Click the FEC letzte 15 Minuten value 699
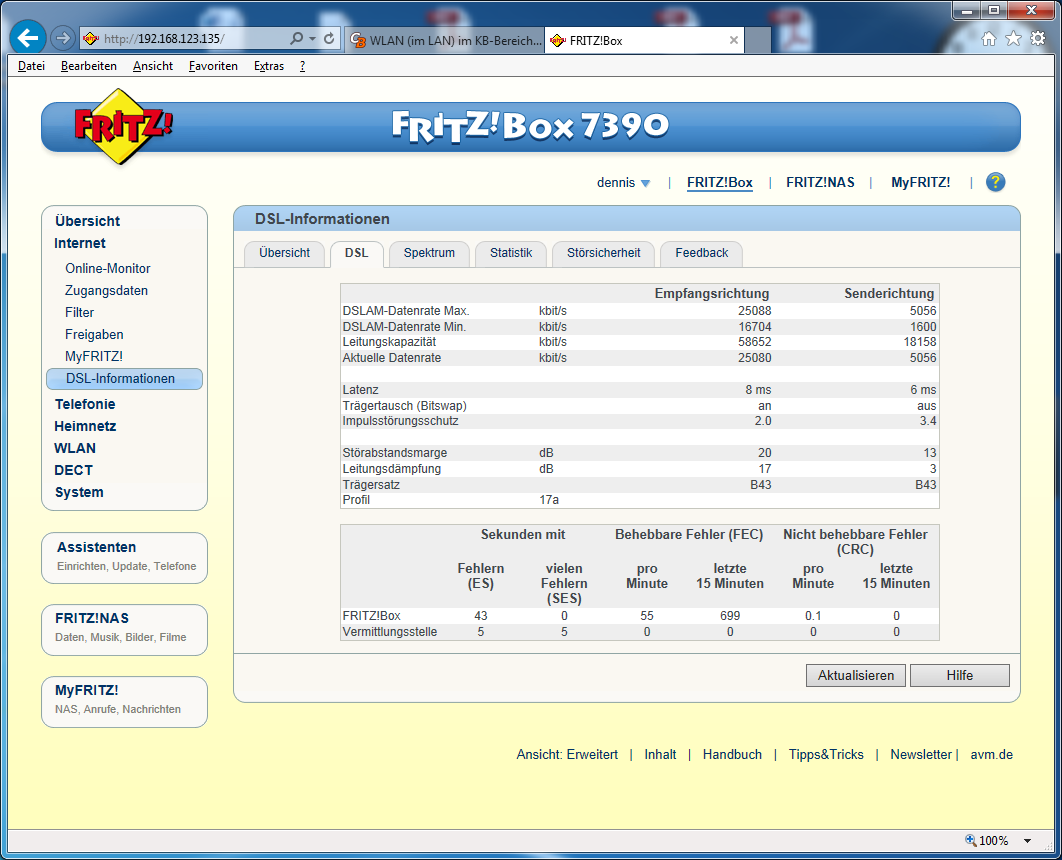1062x860 pixels. 730,616
